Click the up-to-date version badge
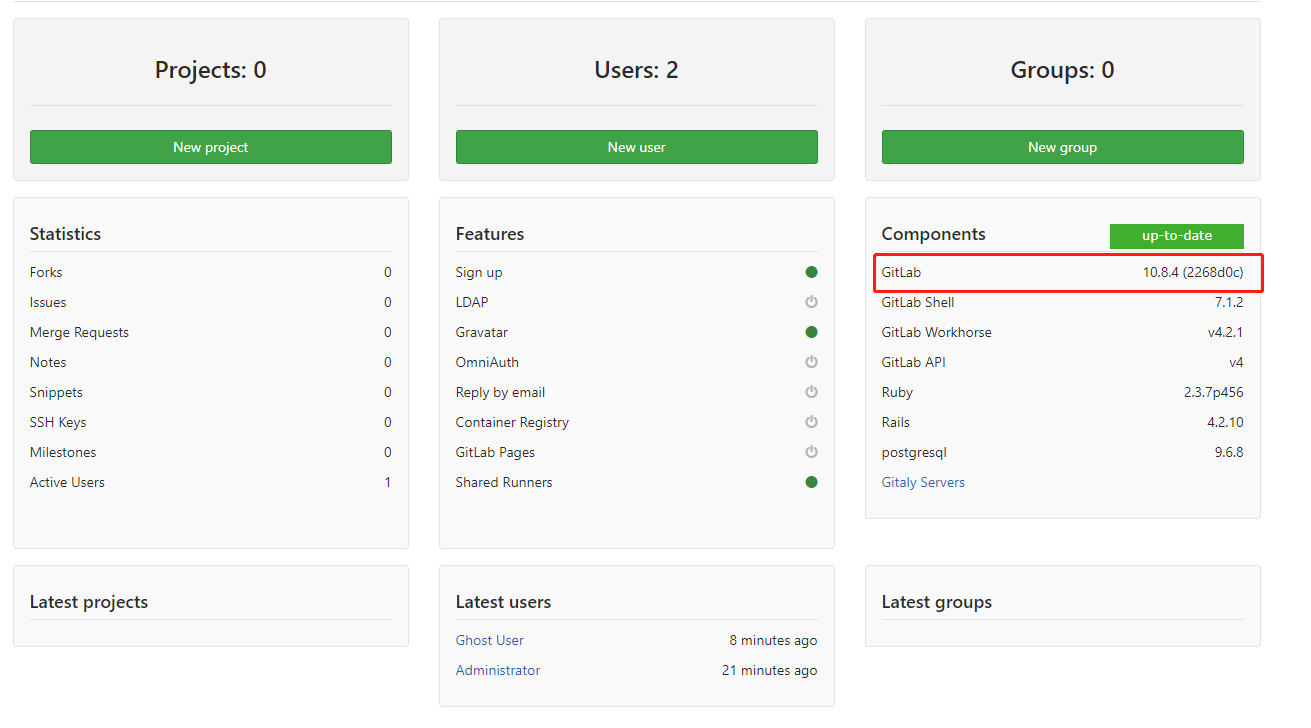This screenshot has height=728, width=1311. (x=1176, y=236)
